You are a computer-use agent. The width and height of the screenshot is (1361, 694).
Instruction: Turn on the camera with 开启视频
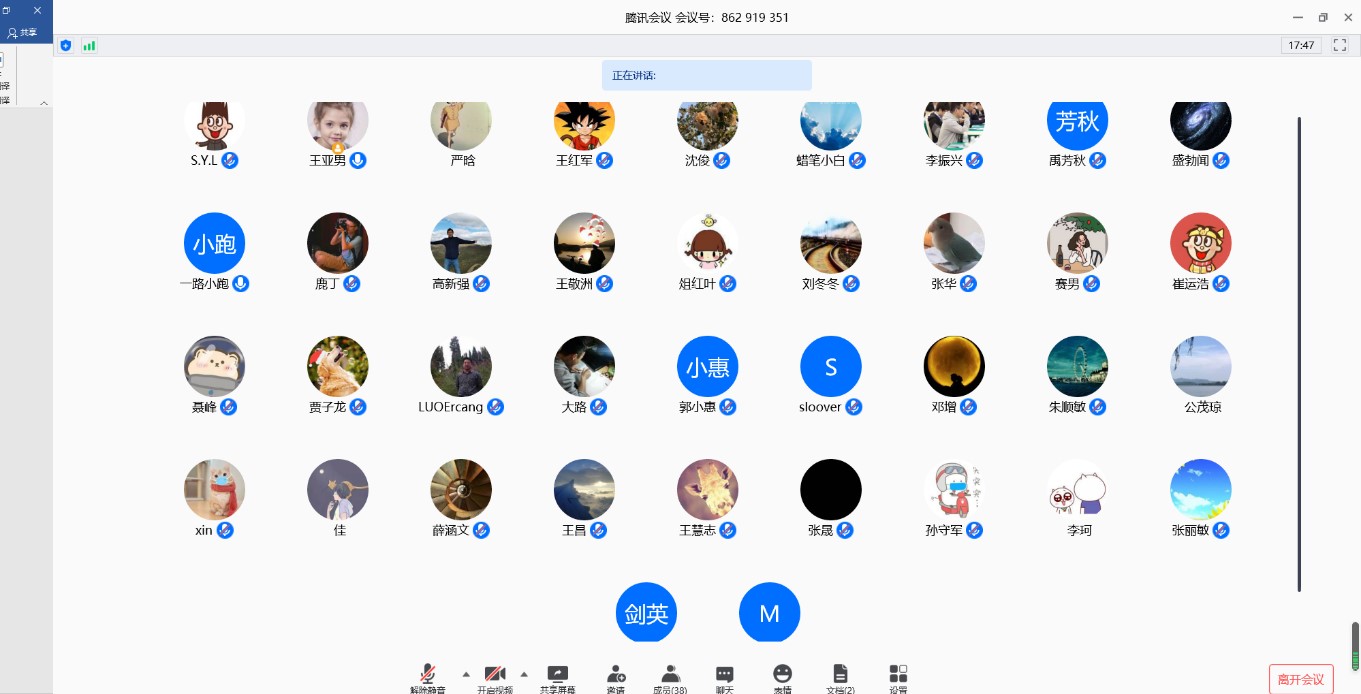tap(495, 675)
